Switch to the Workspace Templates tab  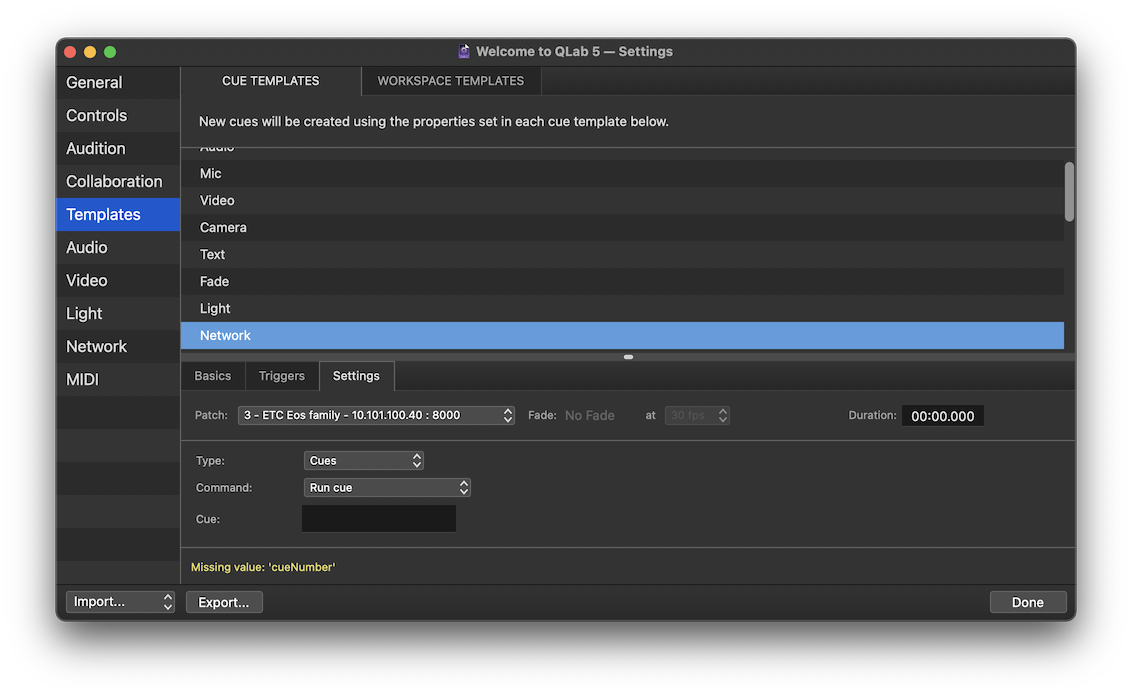coord(450,81)
